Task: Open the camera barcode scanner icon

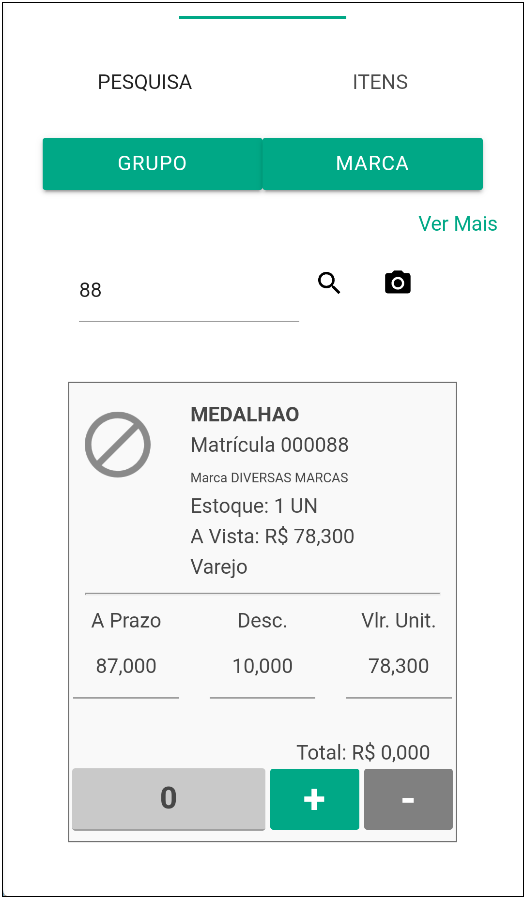Action: pos(398,283)
